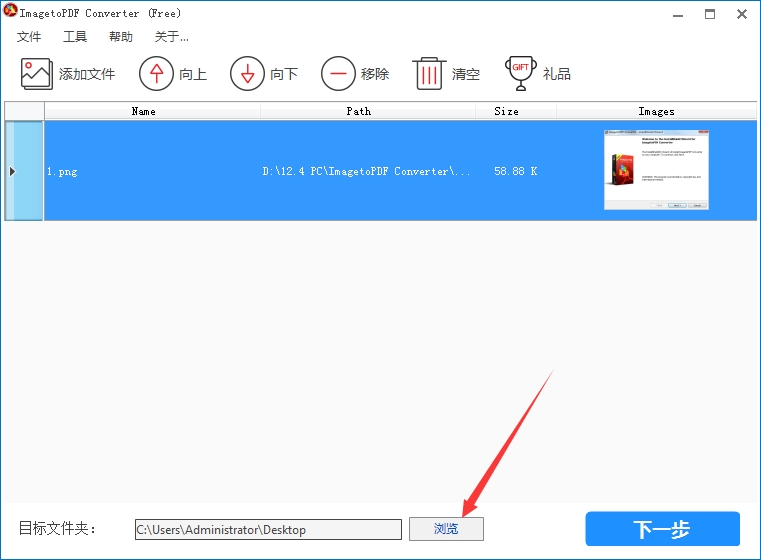Image resolution: width=761 pixels, height=560 pixels.
Task: Click the Images column header
Action: (x=656, y=111)
